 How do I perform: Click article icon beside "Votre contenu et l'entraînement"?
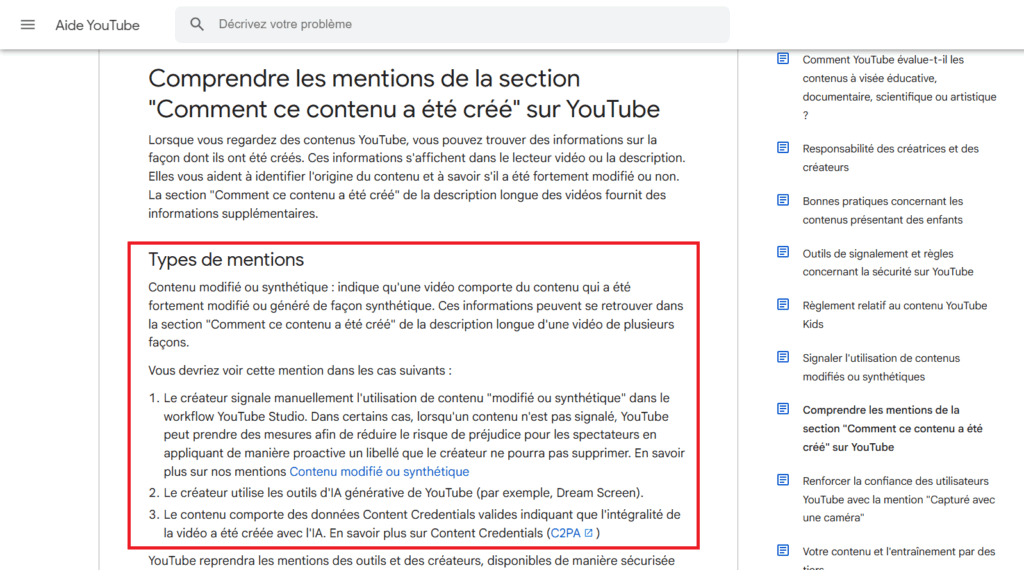coord(783,550)
